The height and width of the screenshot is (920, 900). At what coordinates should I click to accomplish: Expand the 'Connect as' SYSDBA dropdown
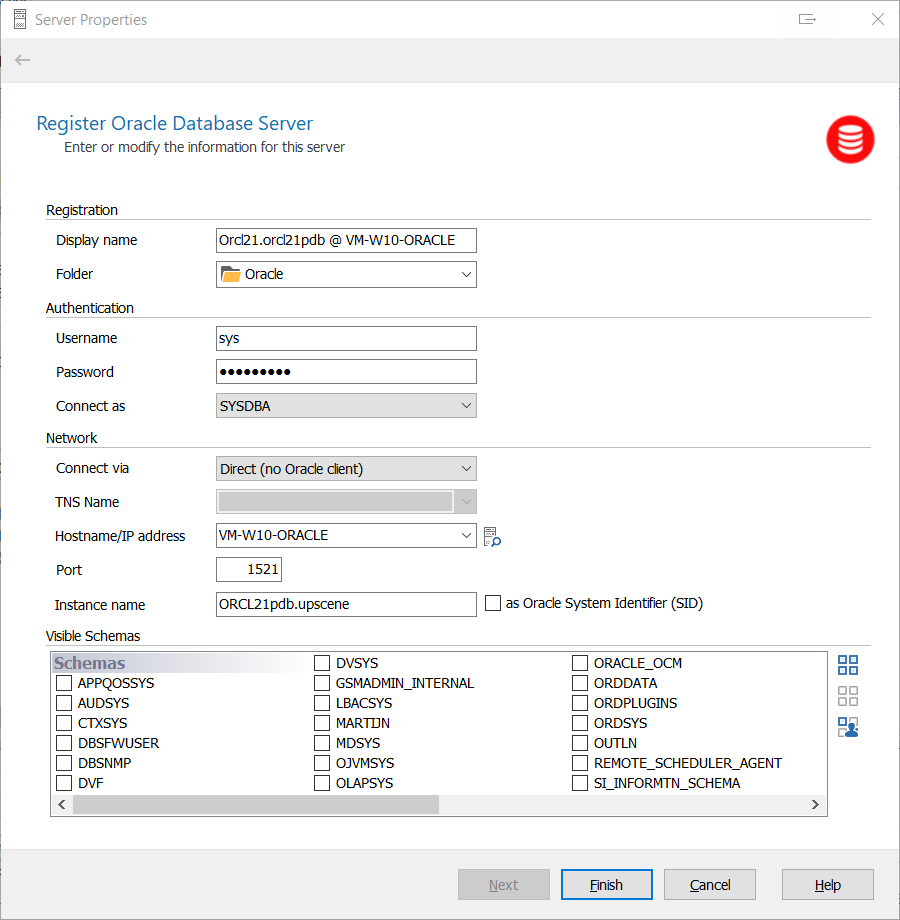[x=346, y=406]
